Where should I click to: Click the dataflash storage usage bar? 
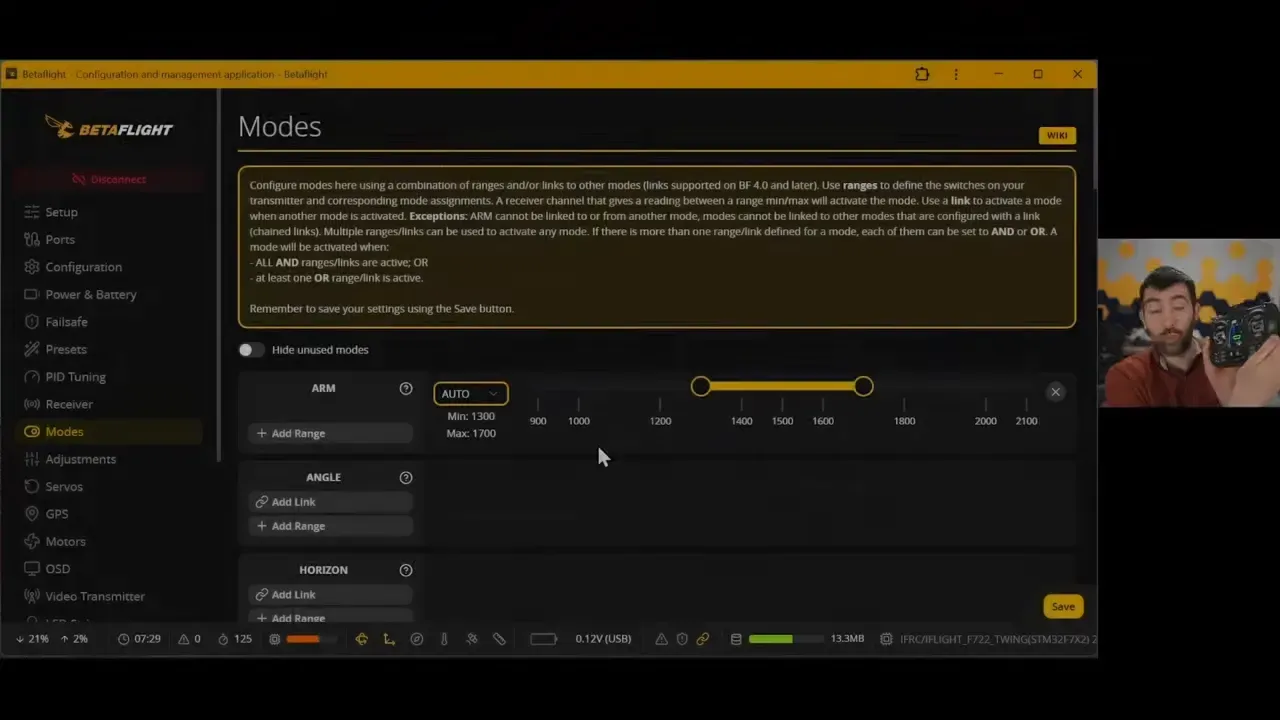[x=786, y=639]
